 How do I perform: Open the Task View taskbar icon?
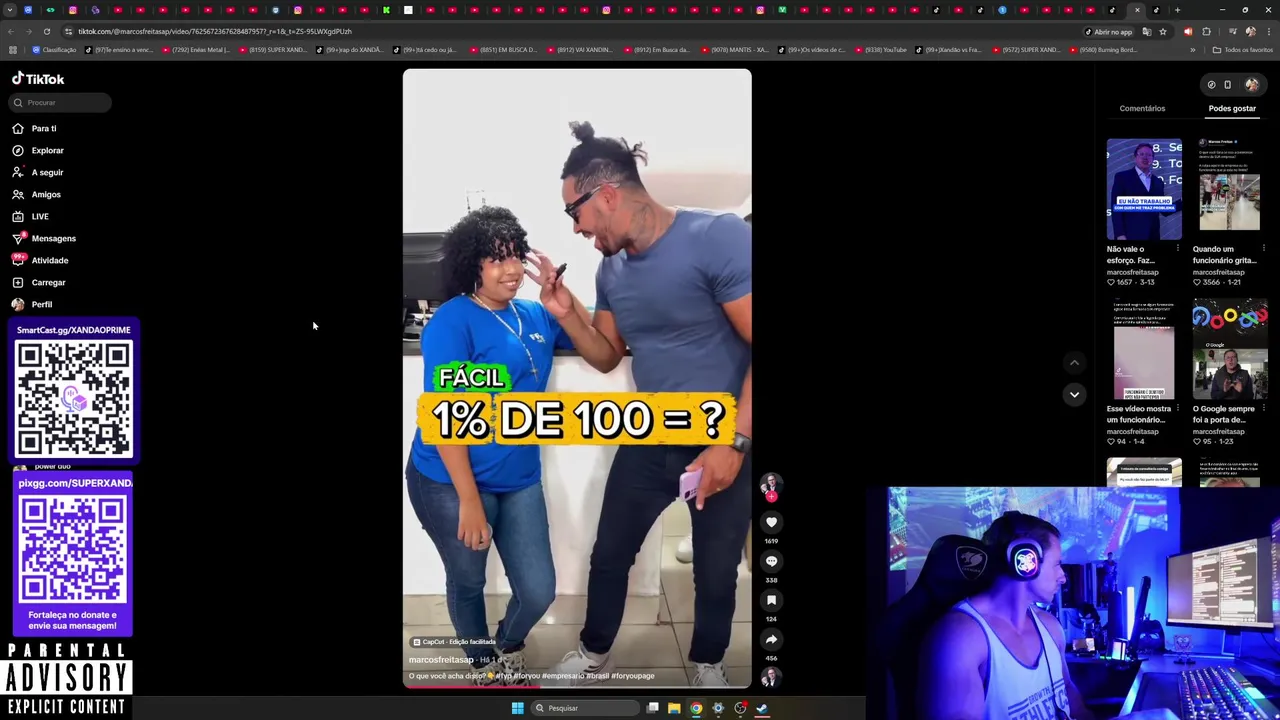pyautogui.click(x=652, y=708)
